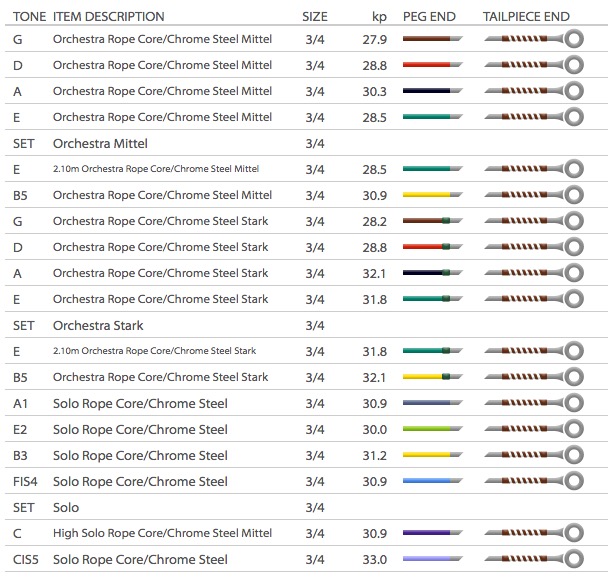Click the kp column header

click(379, 17)
